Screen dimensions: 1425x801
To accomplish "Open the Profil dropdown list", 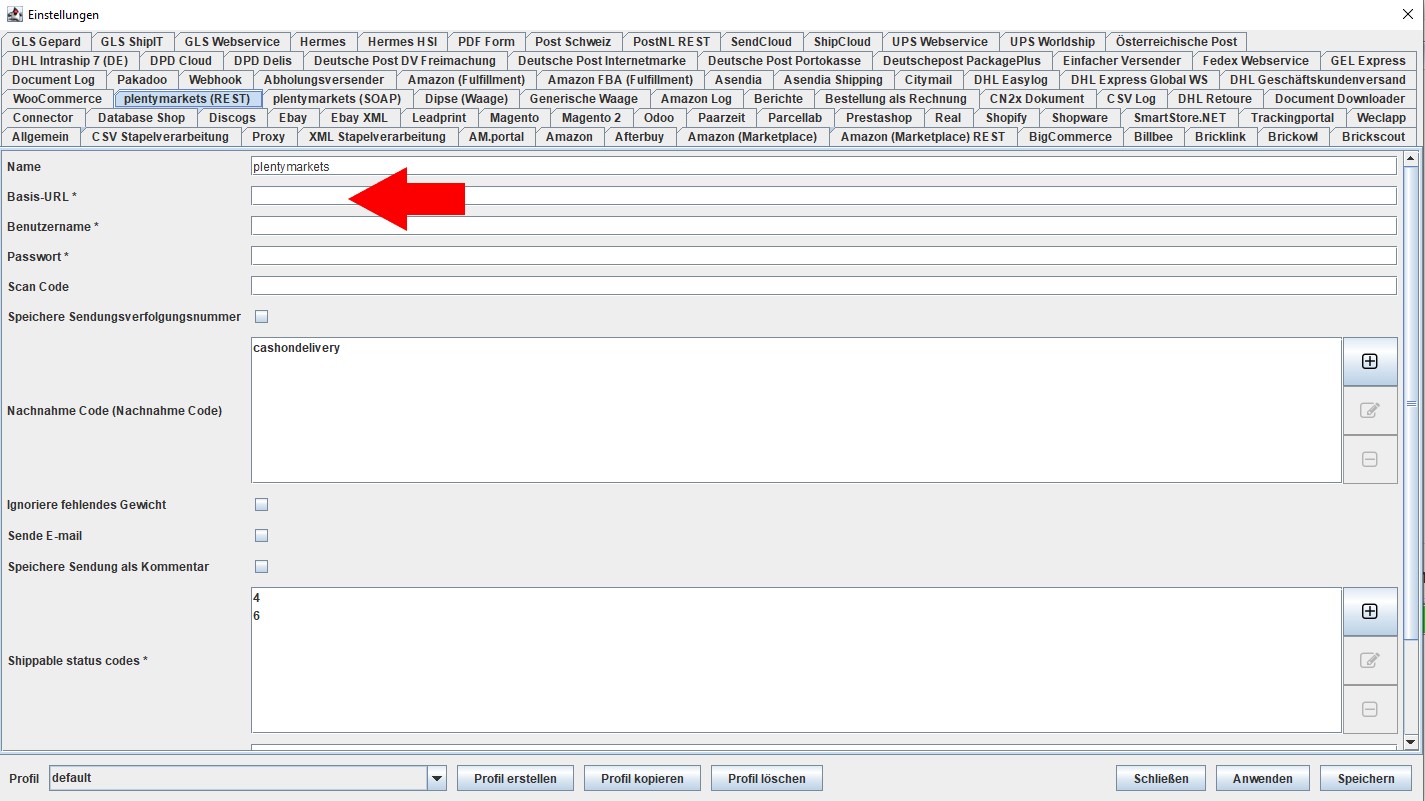I will coord(436,778).
